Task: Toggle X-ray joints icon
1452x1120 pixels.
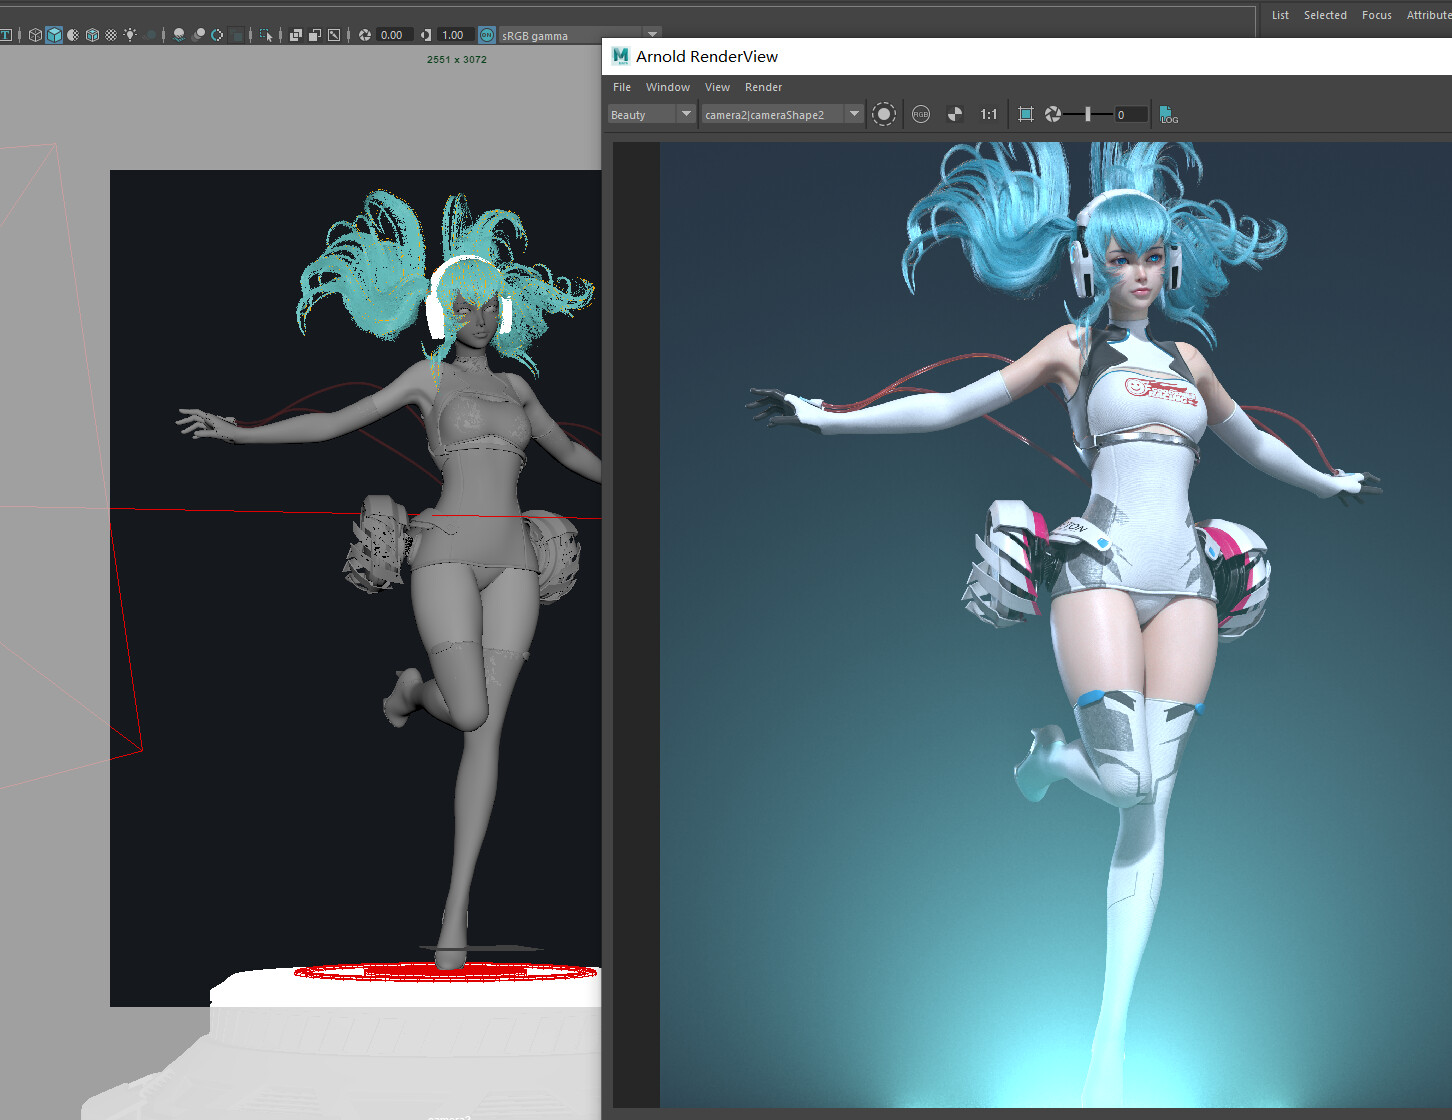Action: click(x=334, y=35)
